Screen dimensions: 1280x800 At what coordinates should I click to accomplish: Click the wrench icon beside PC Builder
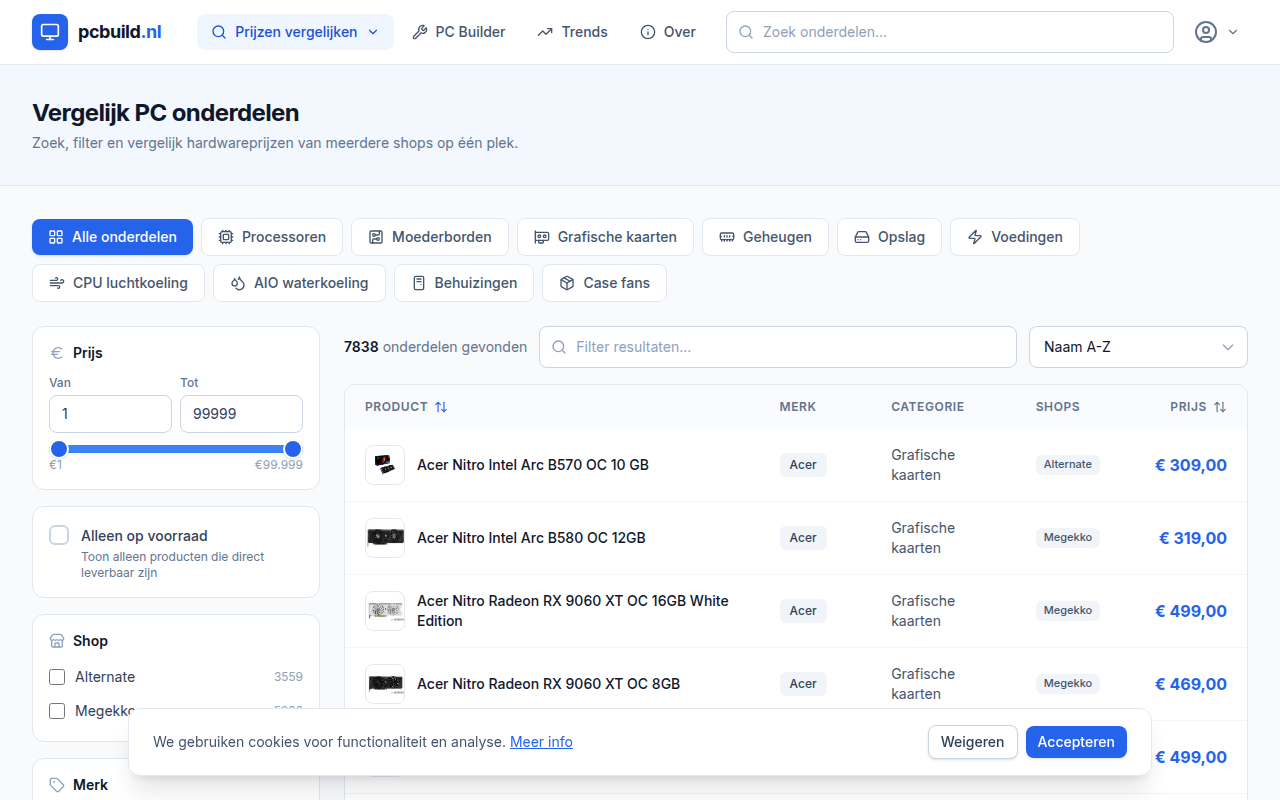(420, 32)
